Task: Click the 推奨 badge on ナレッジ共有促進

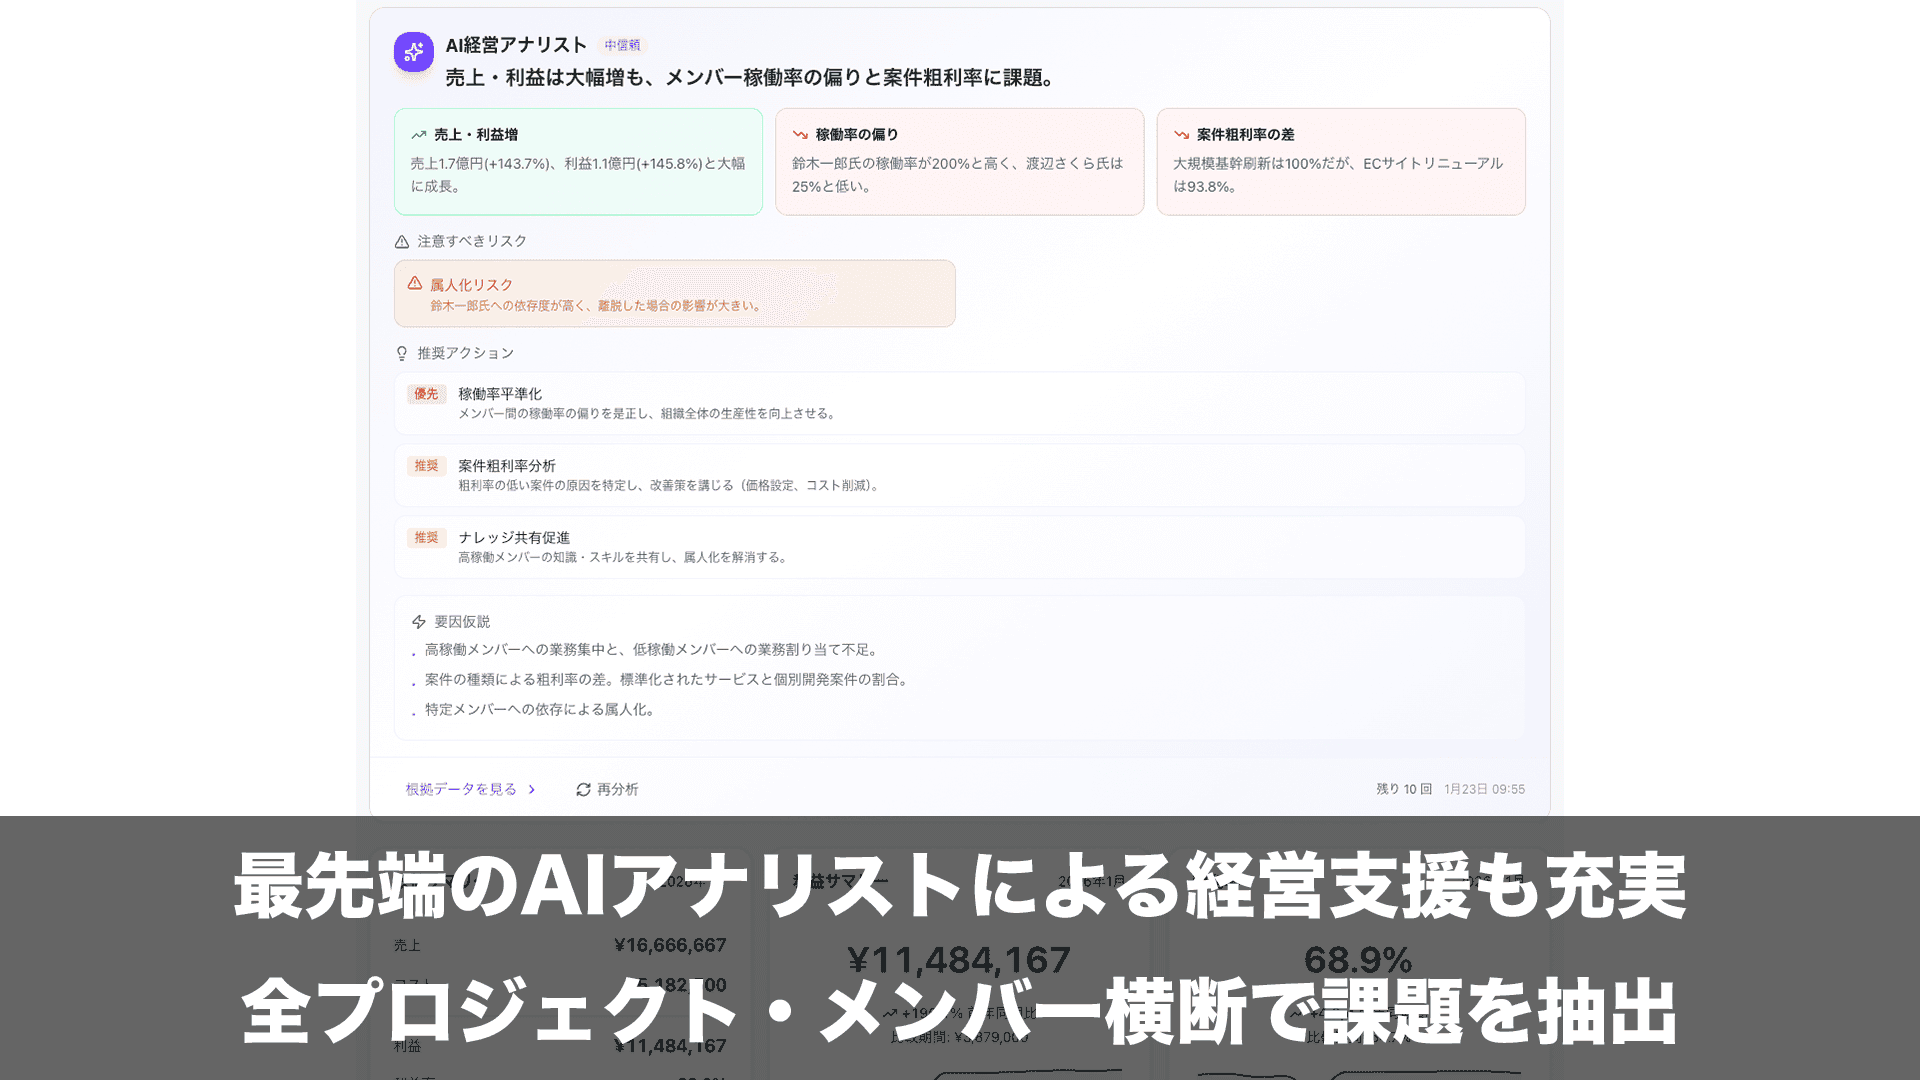Action: [x=426, y=538]
